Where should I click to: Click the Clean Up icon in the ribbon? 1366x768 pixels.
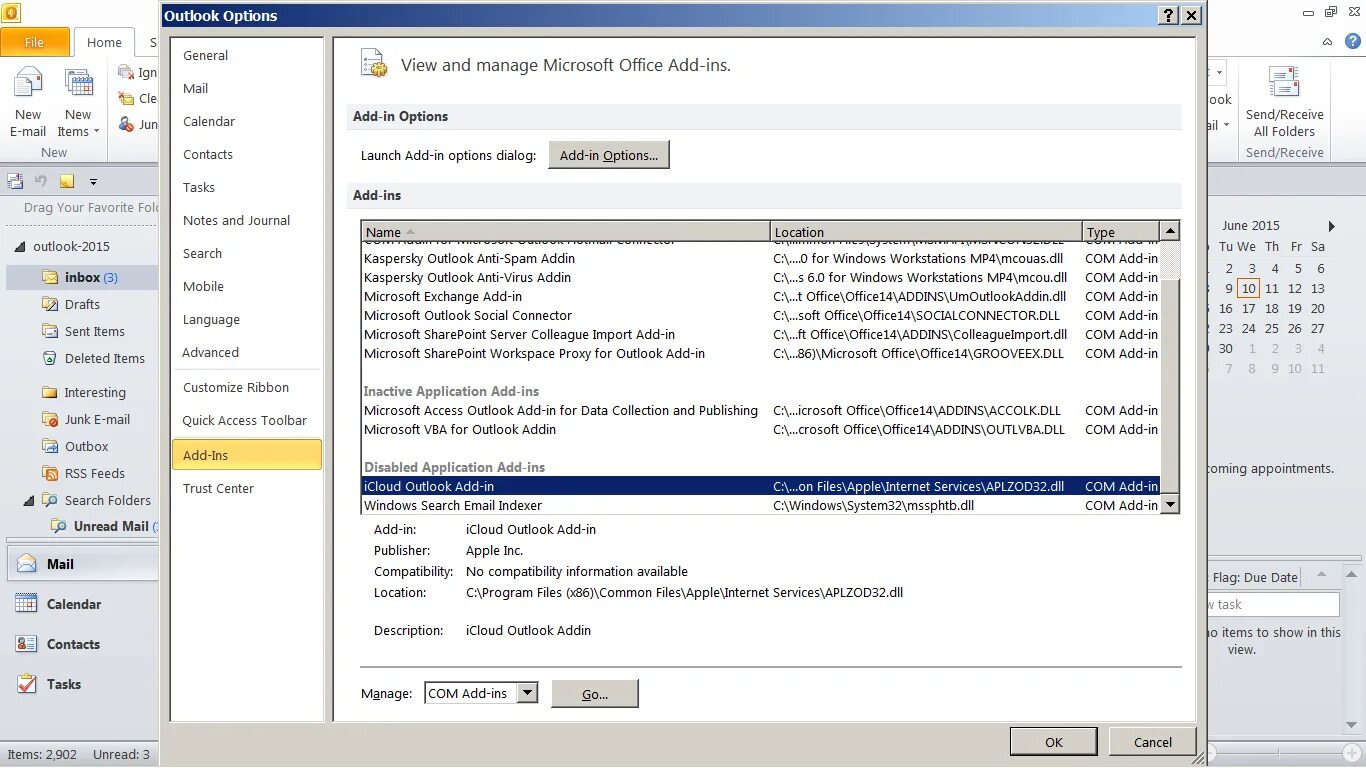pyautogui.click(x=126, y=98)
